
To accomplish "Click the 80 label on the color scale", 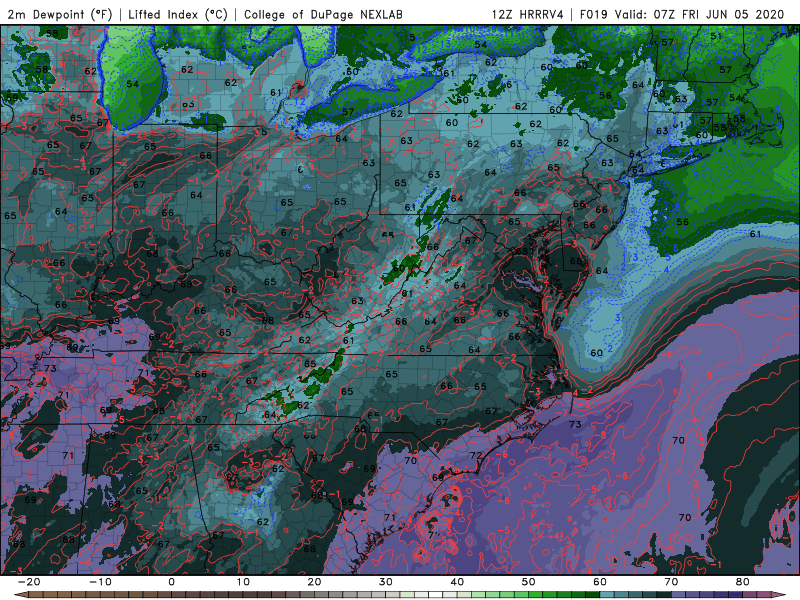I will (743, 582).
